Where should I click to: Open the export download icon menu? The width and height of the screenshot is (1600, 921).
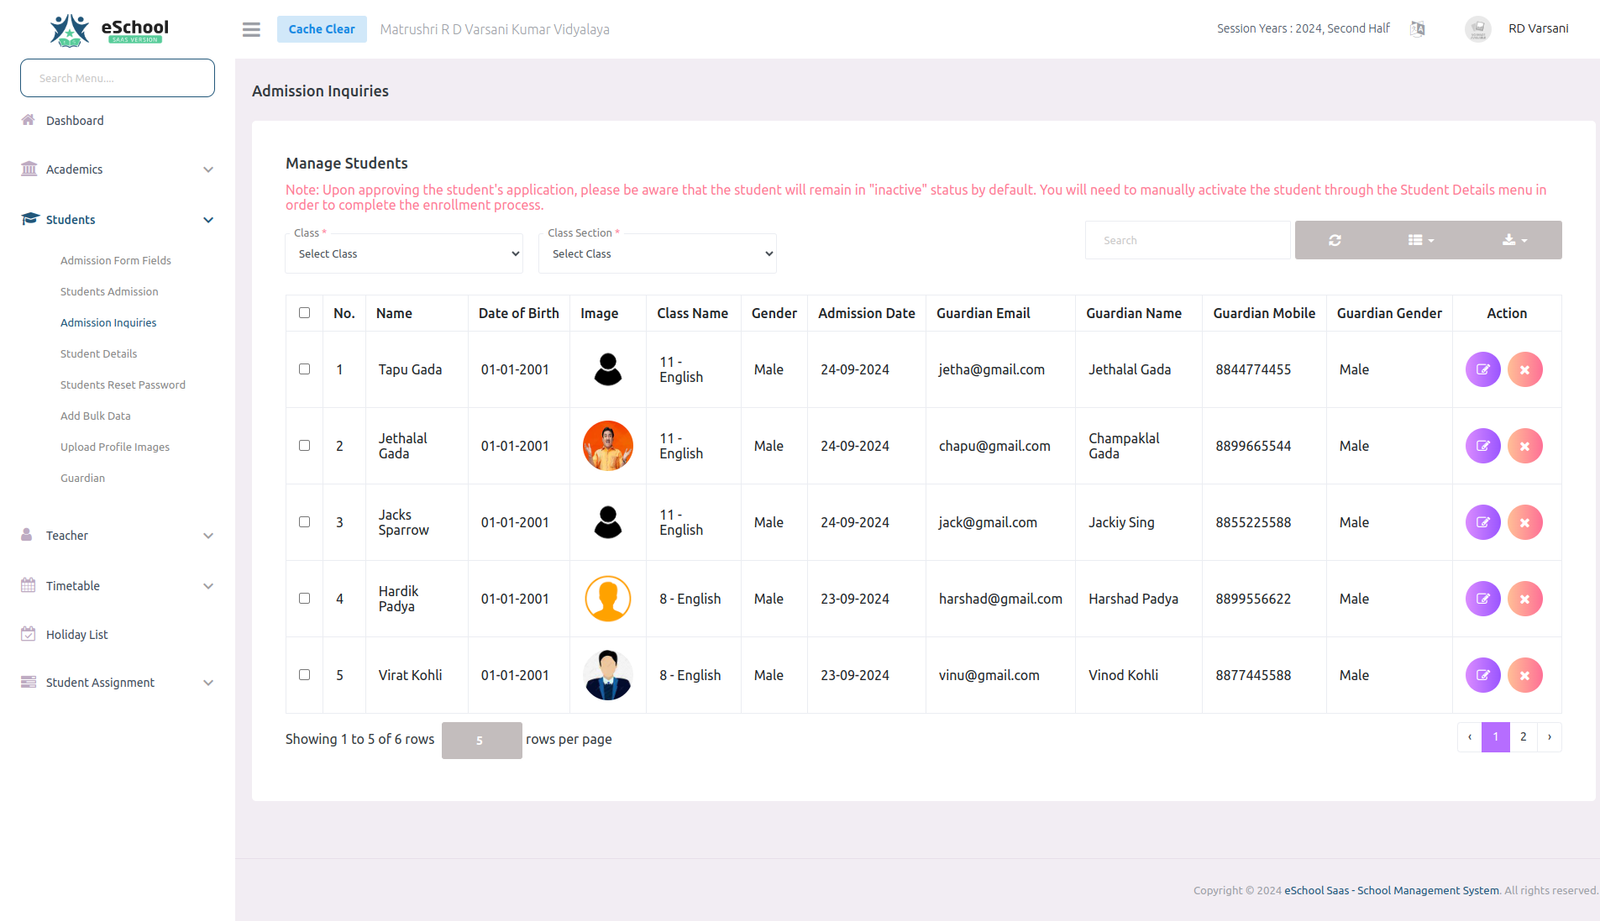[1514, 240]
